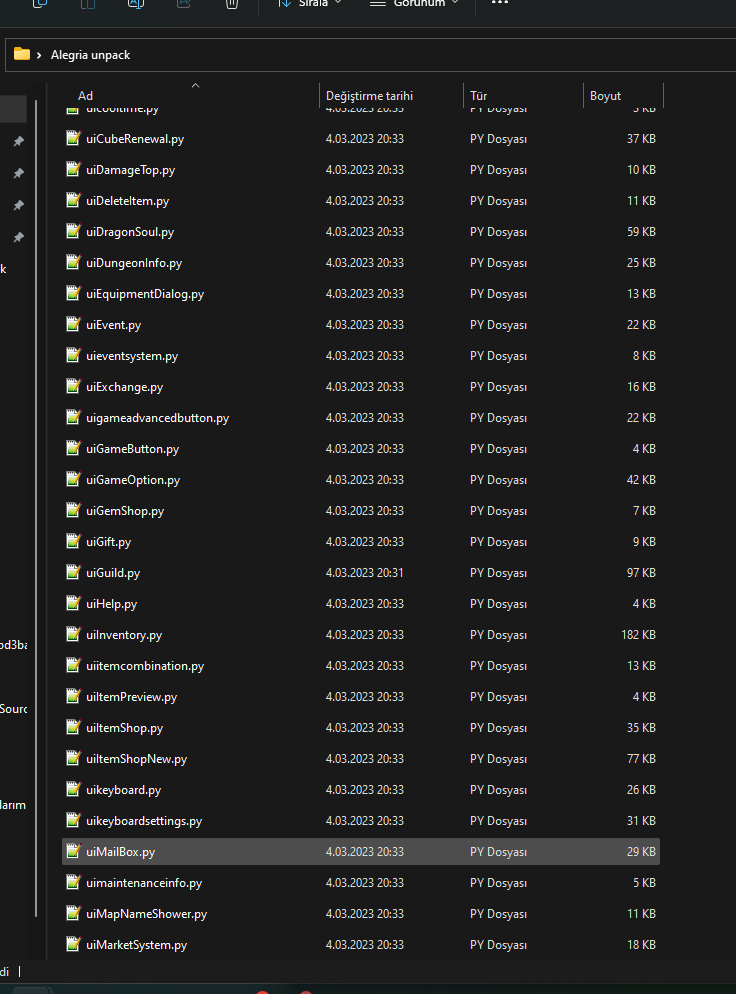Click PY Dosyası type in uiGift.py row

pos(498,541)
